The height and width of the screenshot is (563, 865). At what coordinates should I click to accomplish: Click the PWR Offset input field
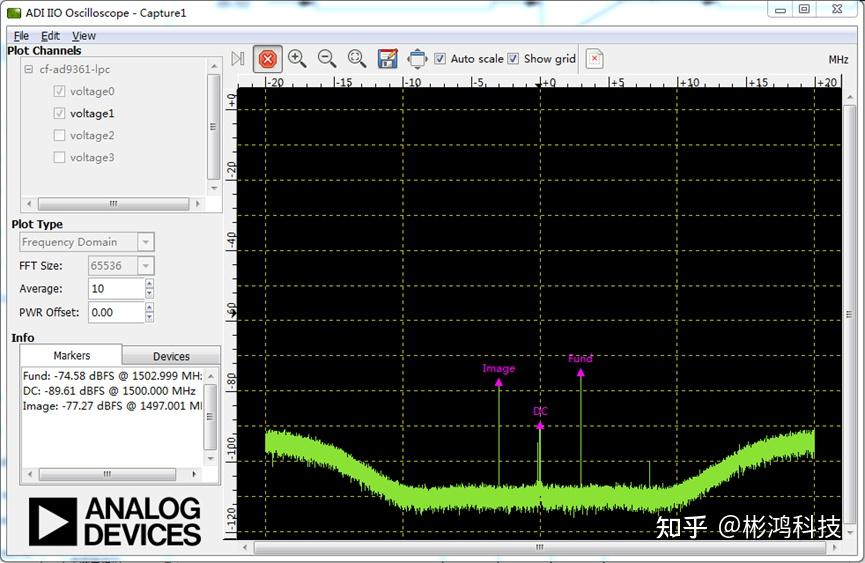pos(117,312)
